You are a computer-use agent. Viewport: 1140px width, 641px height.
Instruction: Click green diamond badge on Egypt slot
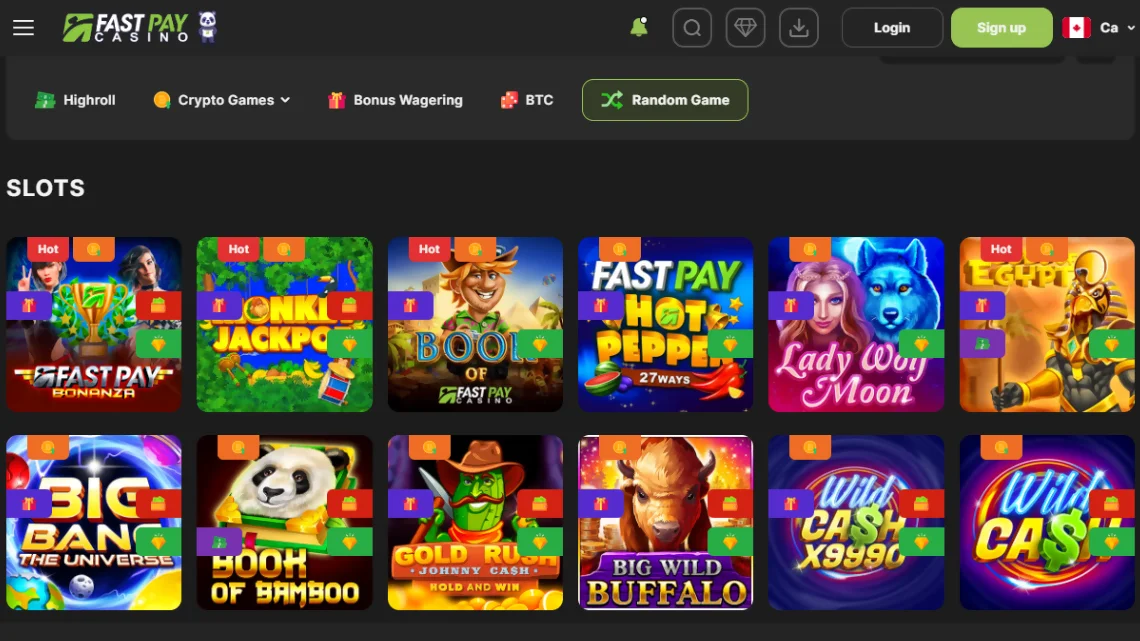[1112, 344]
